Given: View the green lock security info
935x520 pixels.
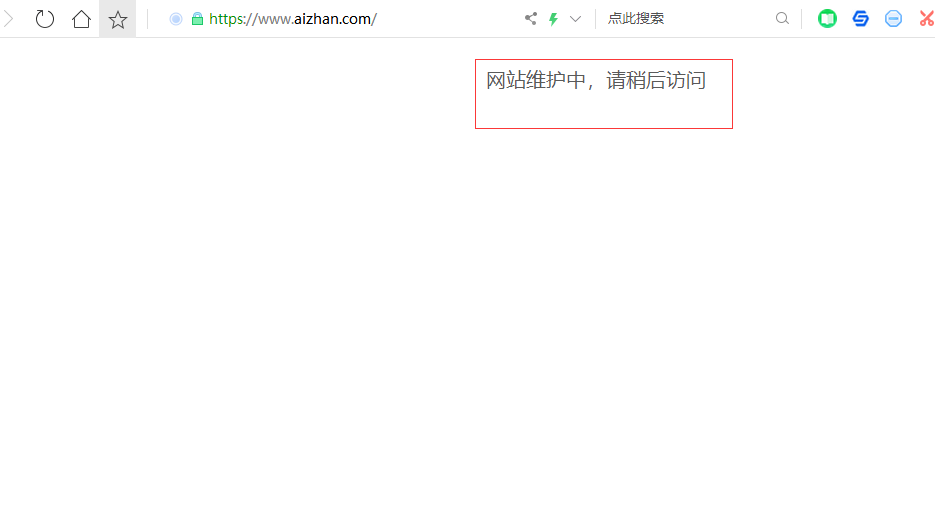Looking at the screenshot, I should (x=197, y=19).
